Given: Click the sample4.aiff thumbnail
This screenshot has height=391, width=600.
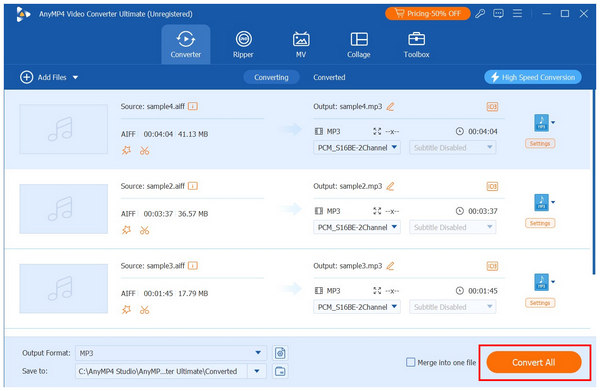Looking at the screenshot, I should (64, 129).
